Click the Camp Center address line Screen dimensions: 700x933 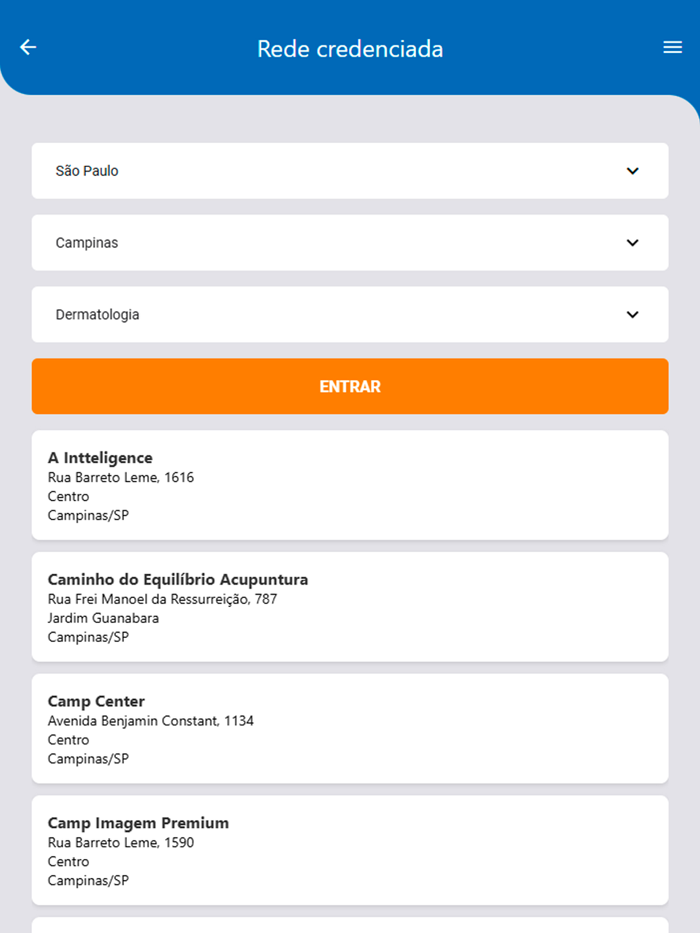(x=151, y=720)
